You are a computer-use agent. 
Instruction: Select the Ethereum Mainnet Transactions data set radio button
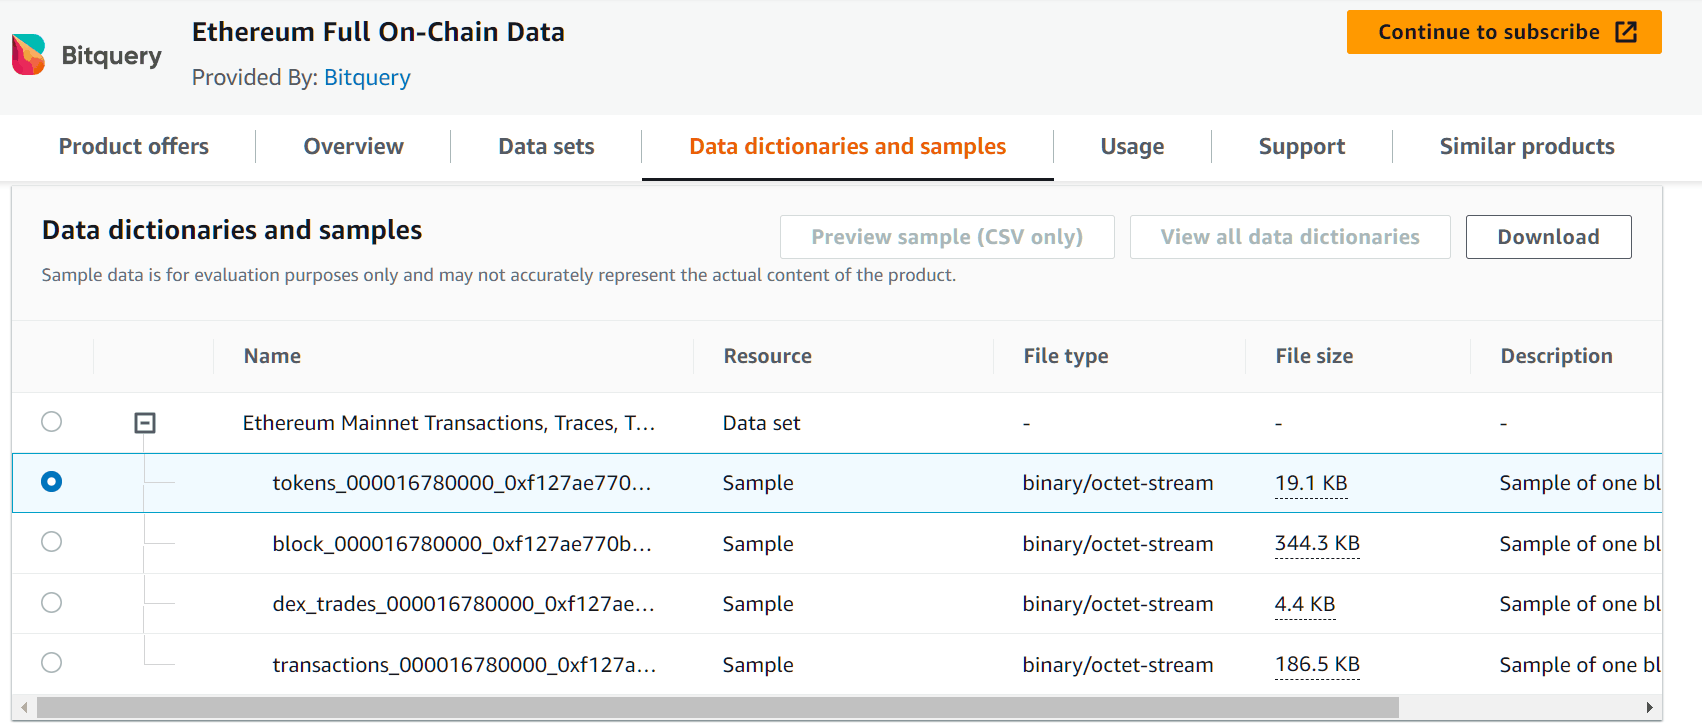(x=52, y=422)
